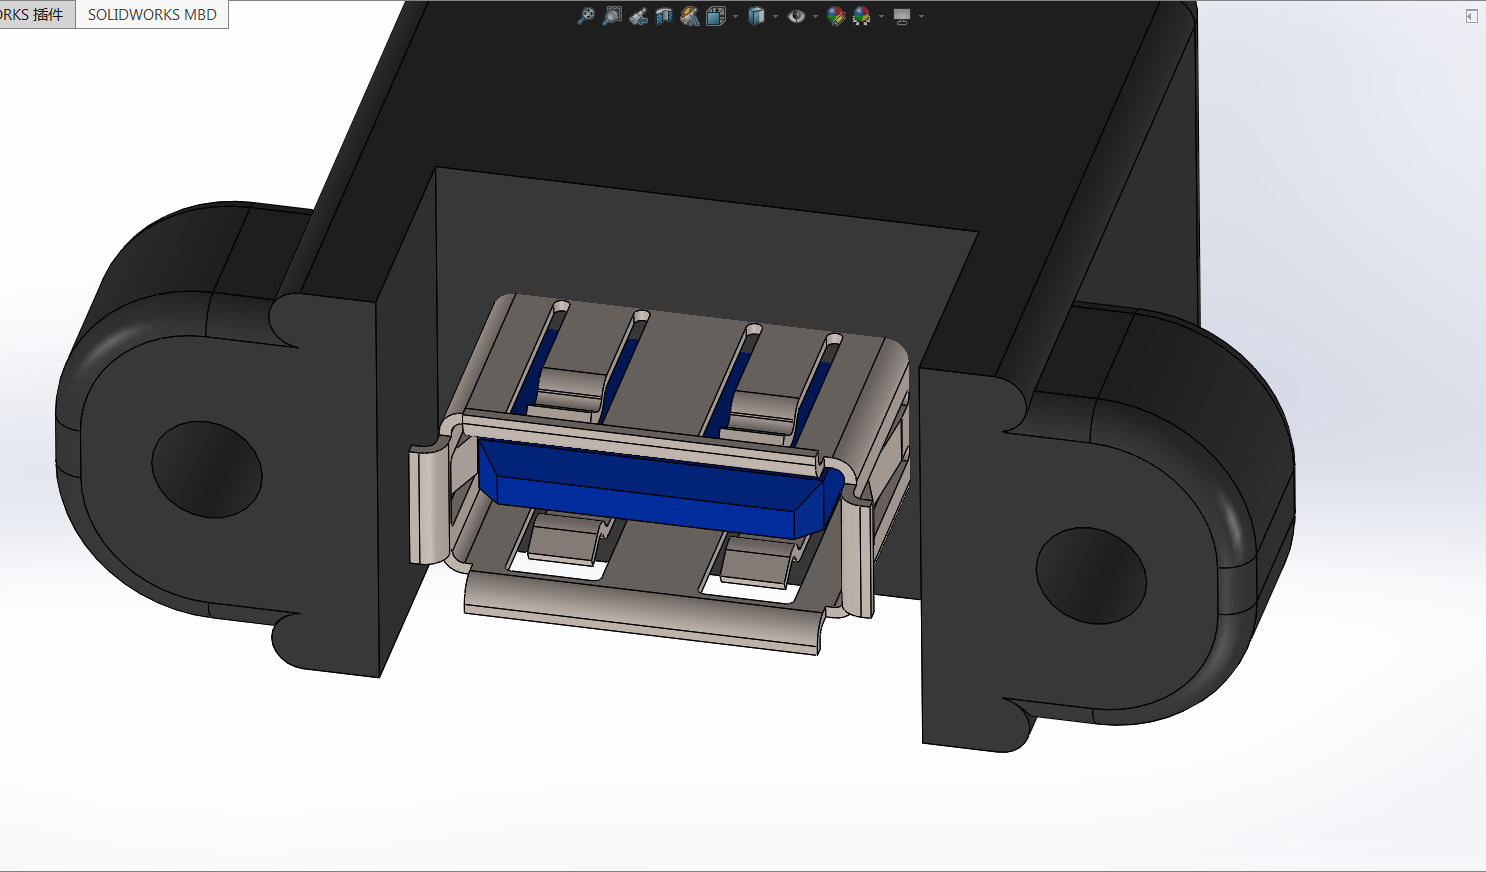Click the Zoom to Fit icon
1486x872 pixels.
pyautogui.click(x=586, y=16)
